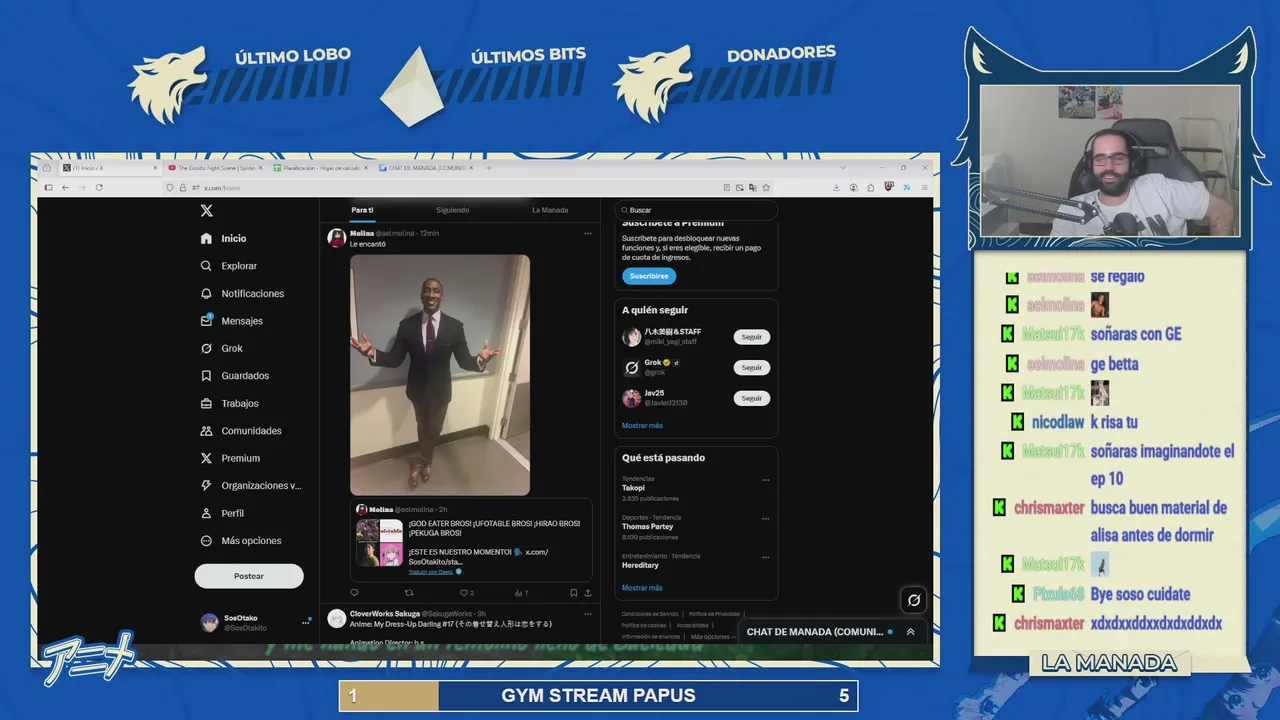The width and height of the screenshot is (1280, 720).
Task: Open options for Takopi trend
Action: 766,480
